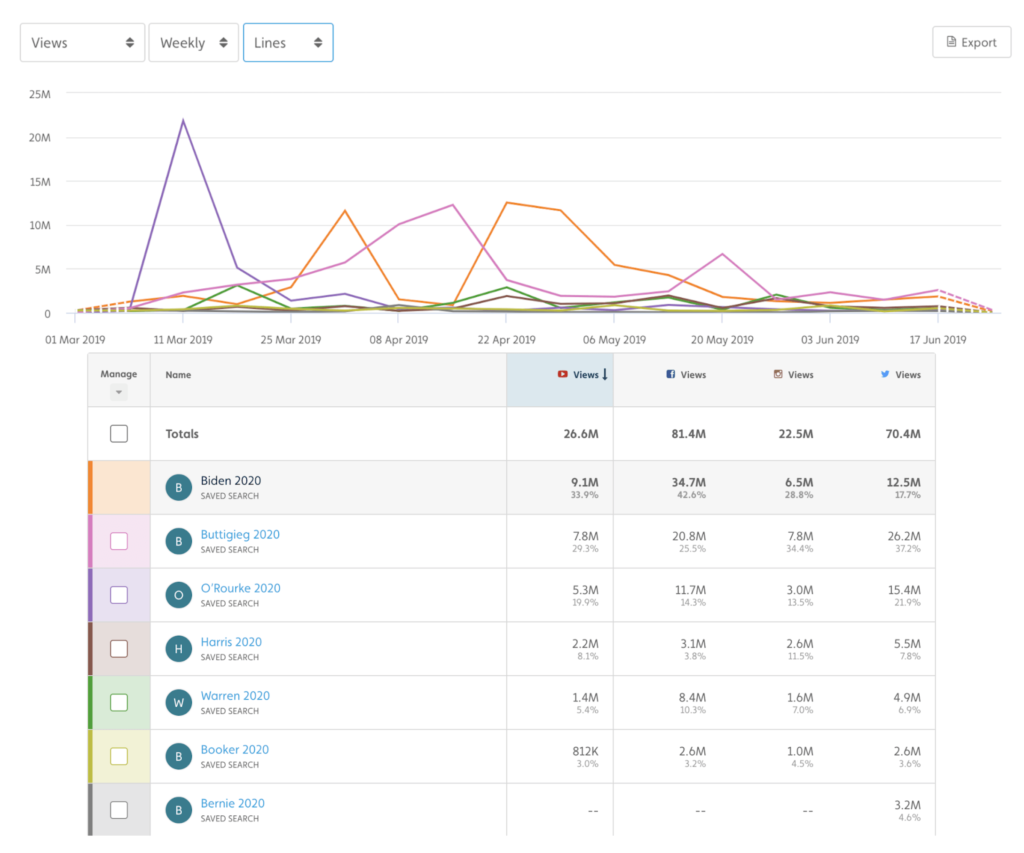Expand the Lines chart type dropdown
Screen dimensions: 1024x853
point(288,43)
